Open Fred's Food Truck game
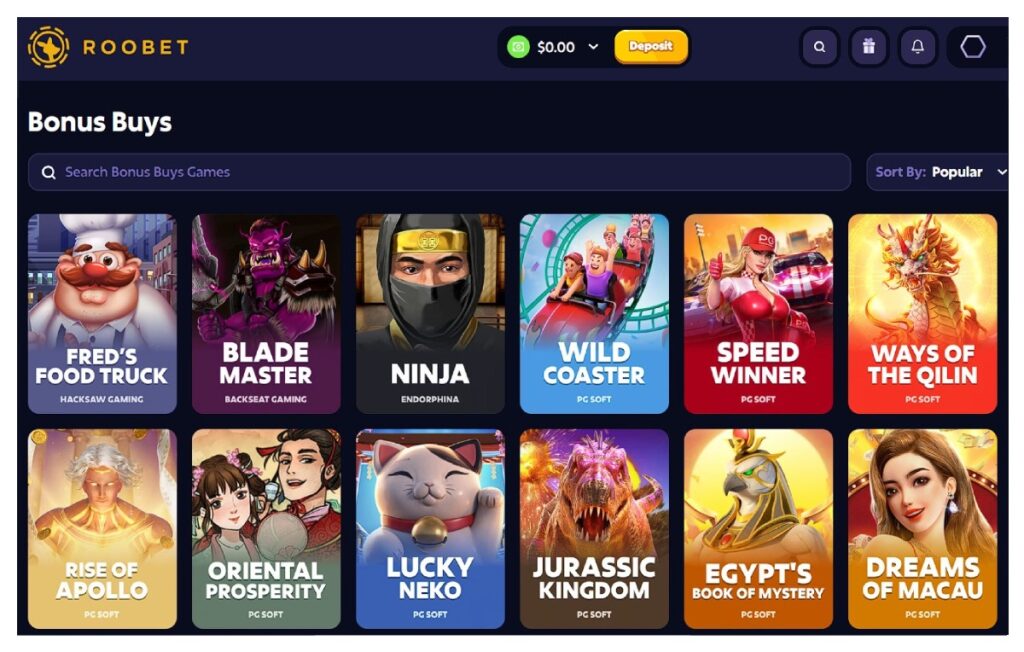This screenshot has height=652, width=1024. tap(102, 314)
